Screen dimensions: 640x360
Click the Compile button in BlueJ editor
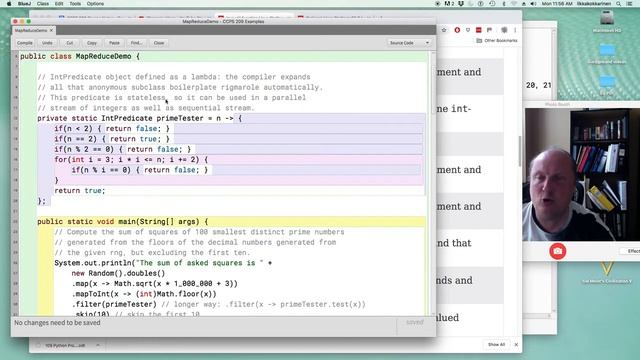(24, 43)
